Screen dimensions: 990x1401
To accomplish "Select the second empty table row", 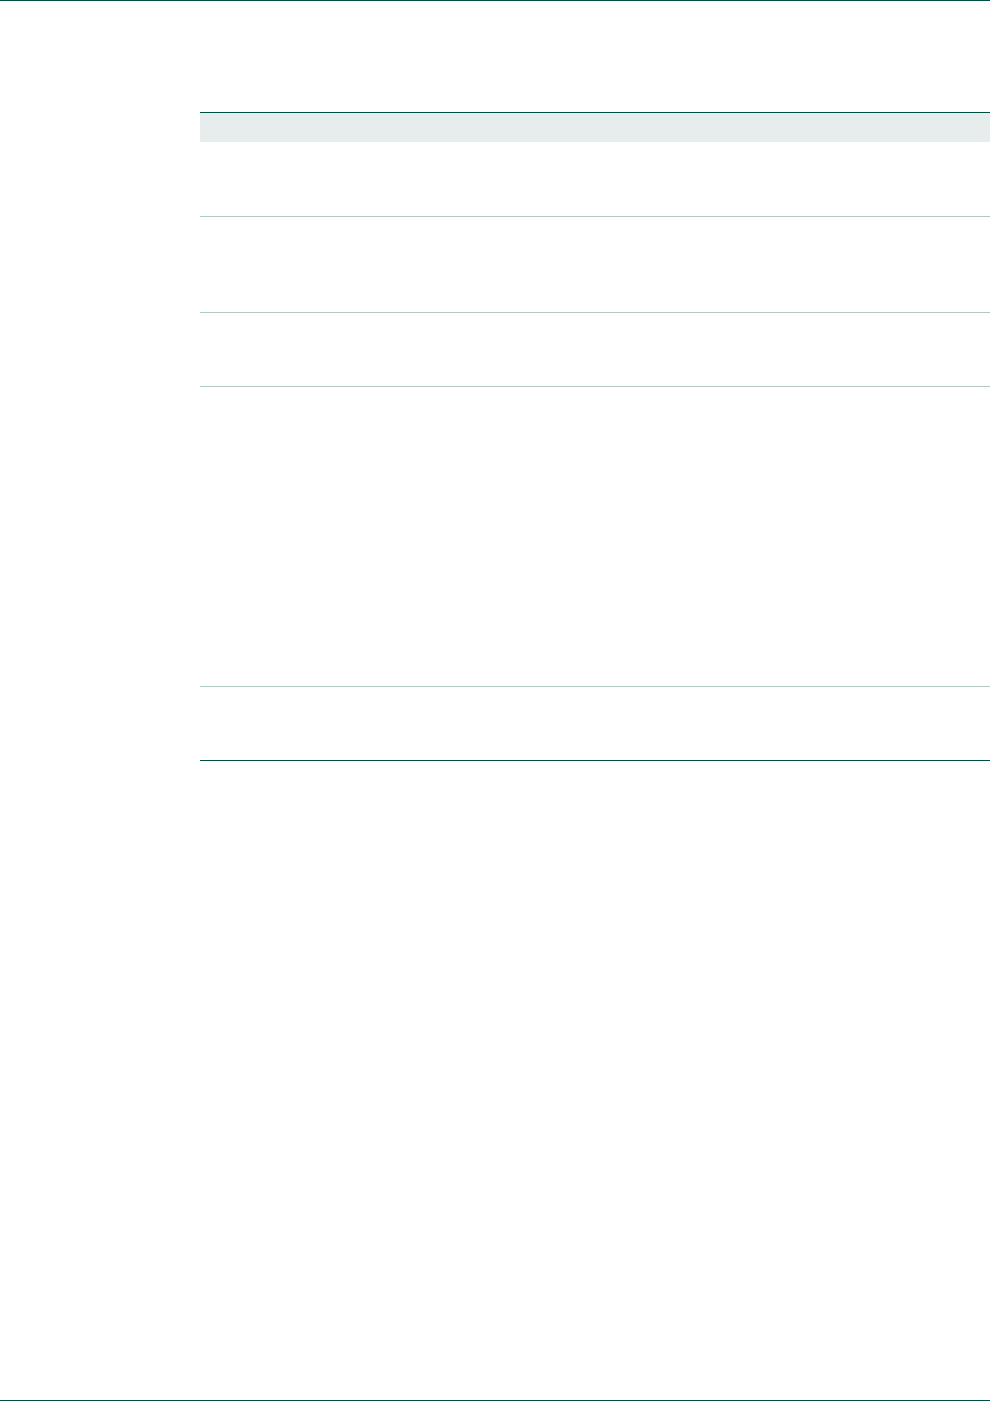I will click(x=594, y=264).
